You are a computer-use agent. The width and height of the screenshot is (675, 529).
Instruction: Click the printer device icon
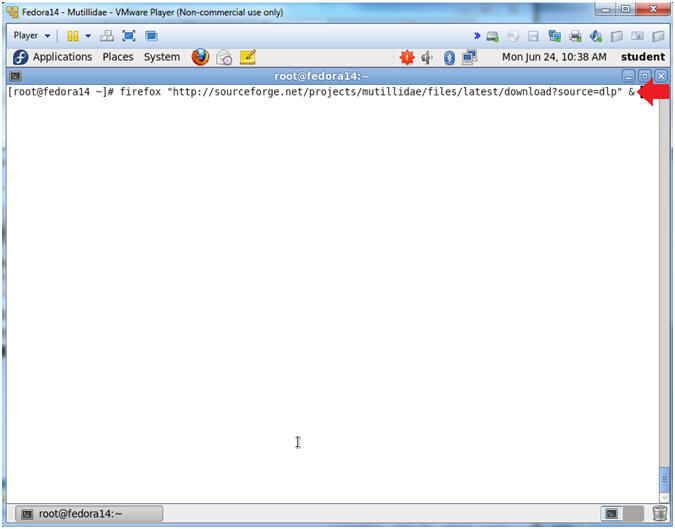(x=575, y=37)
